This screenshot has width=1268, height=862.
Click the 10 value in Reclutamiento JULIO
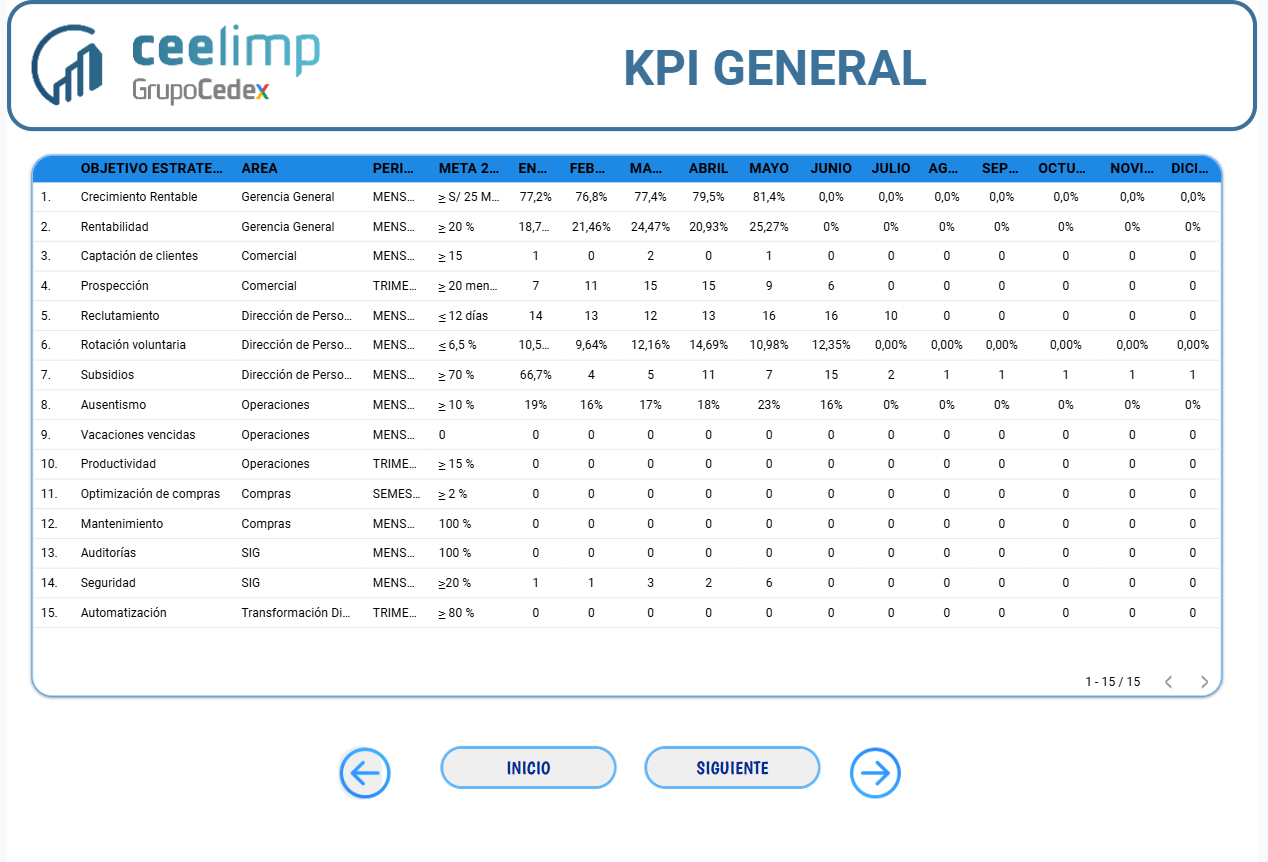891,316
